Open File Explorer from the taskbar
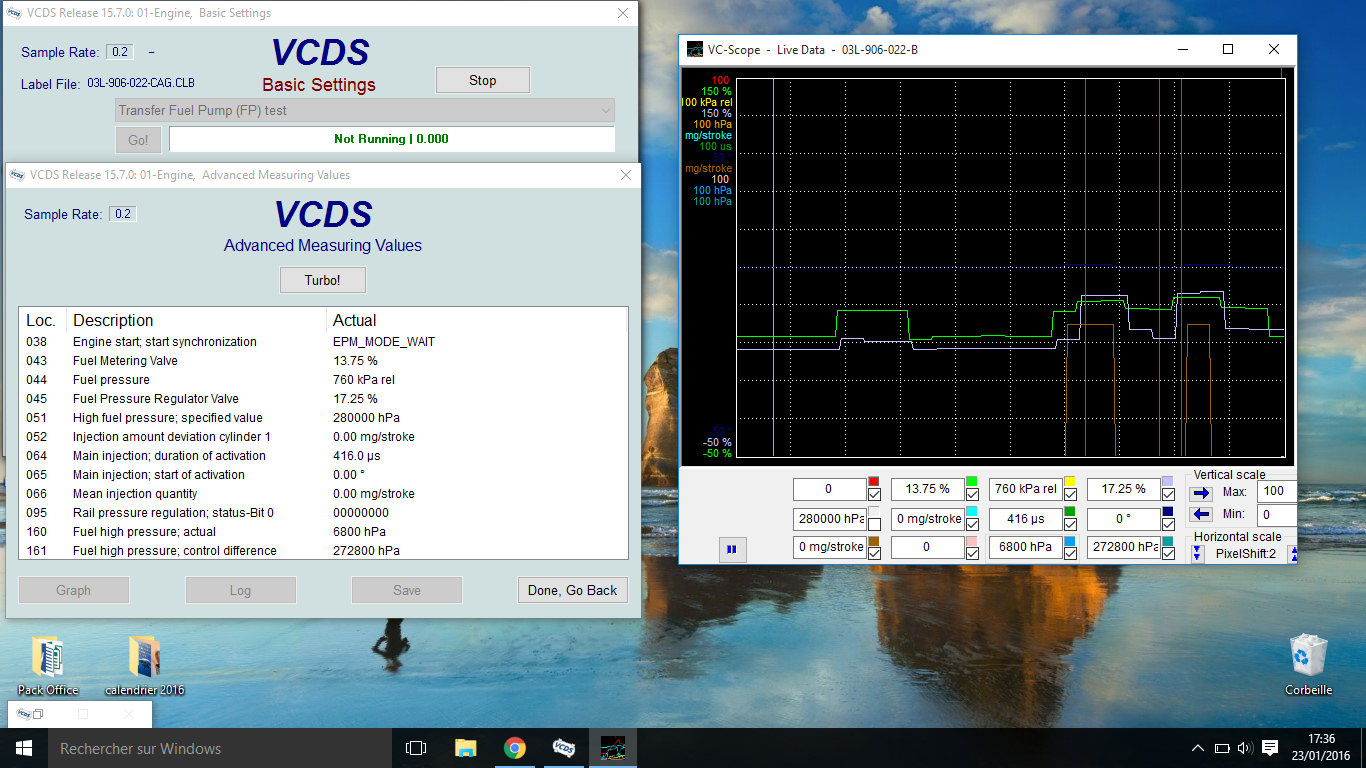The image size is (1366, 768). pos(466,748)
